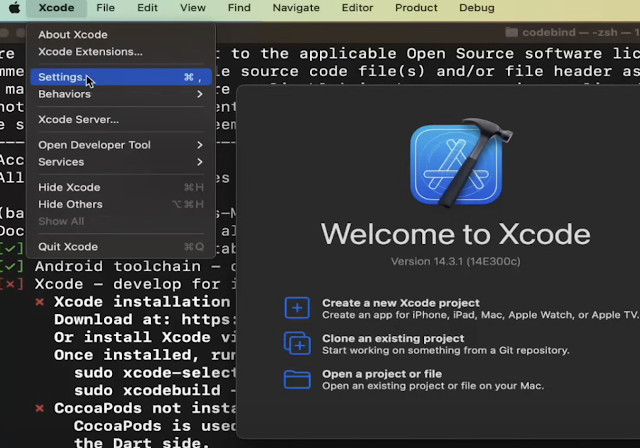The image size is (640, 448).
Task: Click the 'Once installed, run' terminal line
Action: coord(145,355)
